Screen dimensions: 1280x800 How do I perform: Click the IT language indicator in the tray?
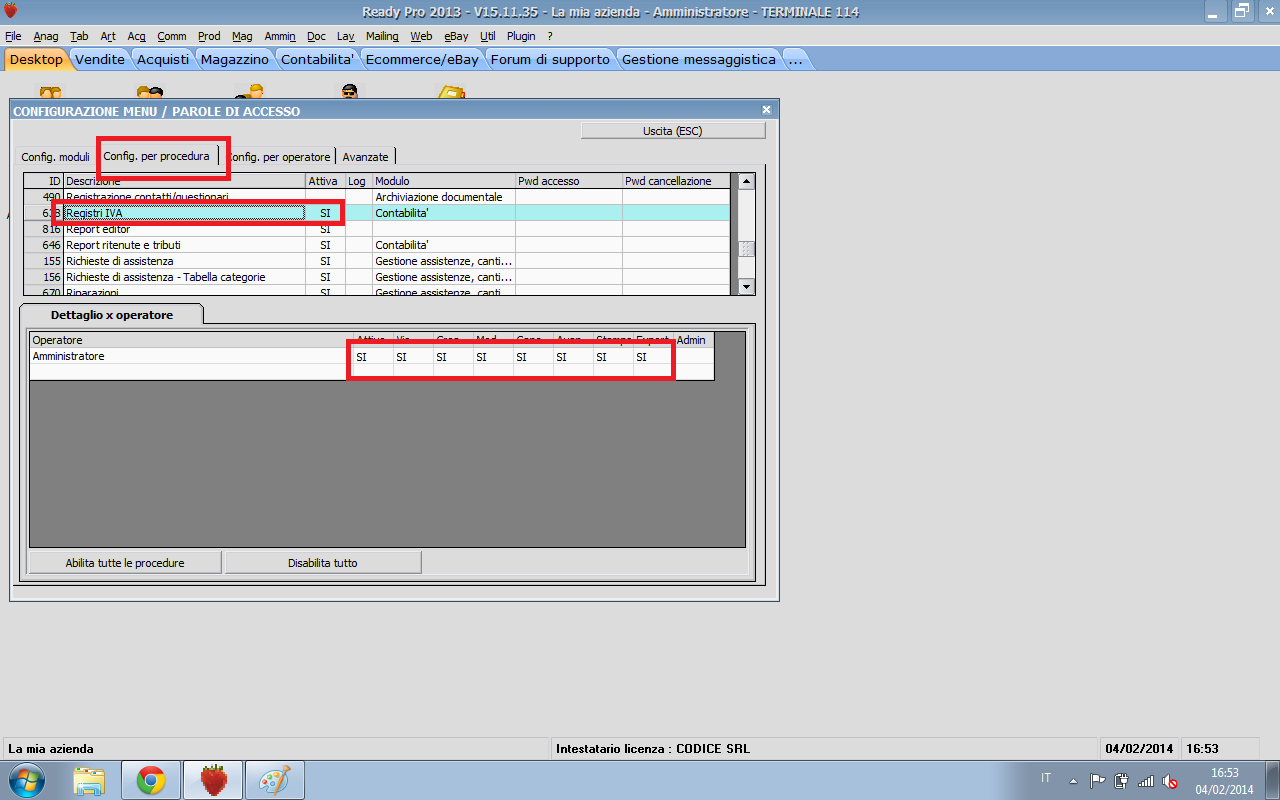[x=1046, y=778]
